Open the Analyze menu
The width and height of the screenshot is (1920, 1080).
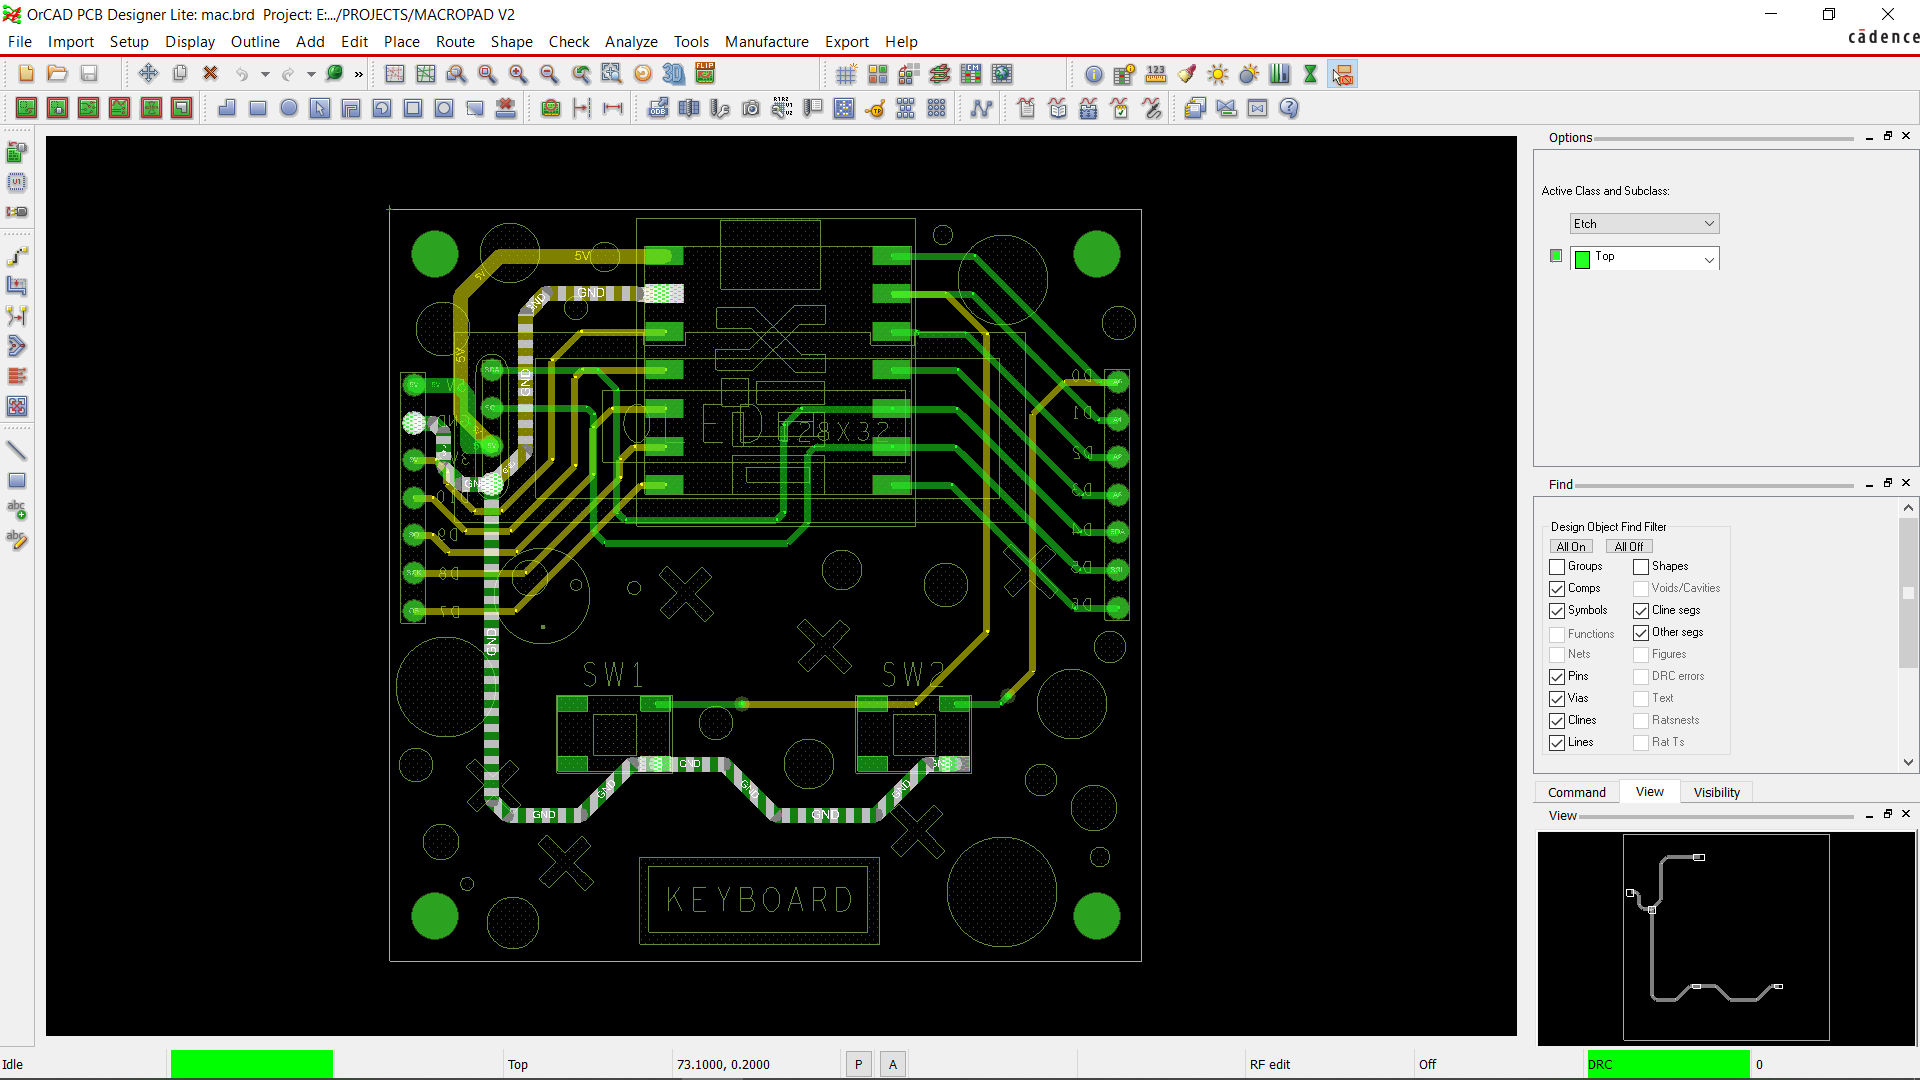point(631,42)
